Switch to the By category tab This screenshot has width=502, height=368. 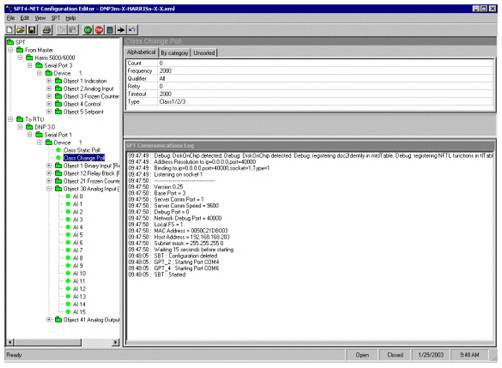click(x=174, y=53)
